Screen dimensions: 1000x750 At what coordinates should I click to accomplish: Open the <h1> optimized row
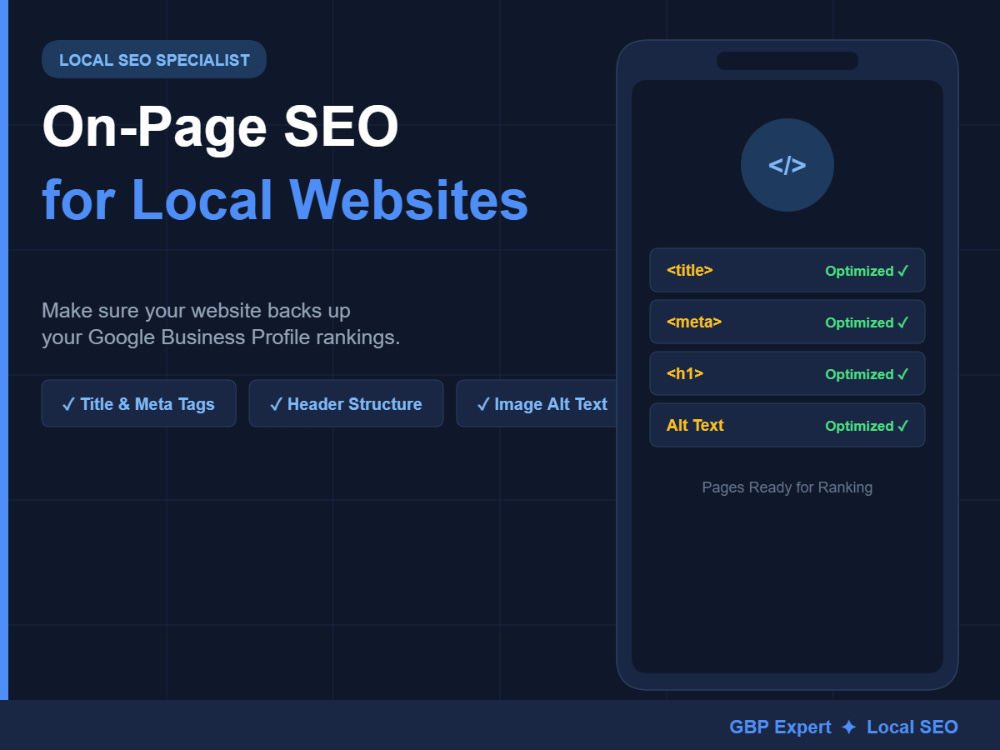tap(787, 374)
